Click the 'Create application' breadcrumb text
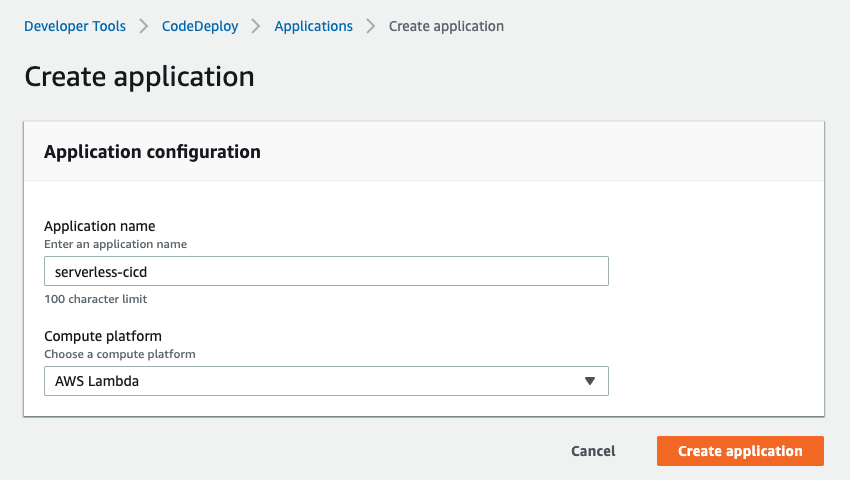 pos(446,26)
